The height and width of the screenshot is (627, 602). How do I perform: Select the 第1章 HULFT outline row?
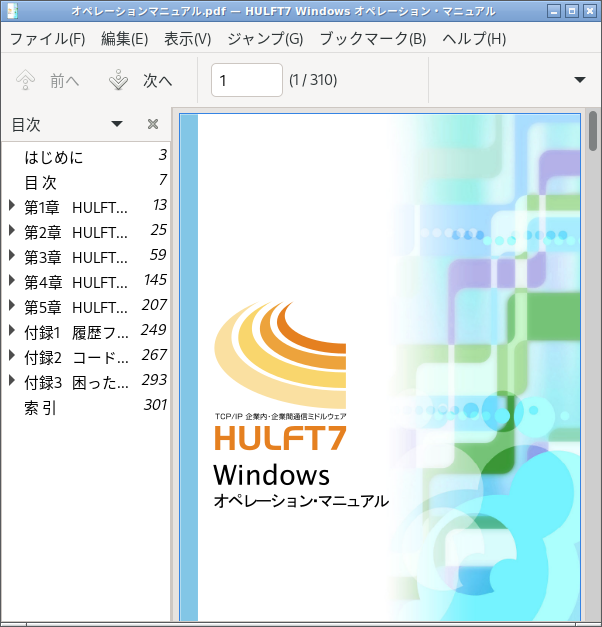coord(86,206)
